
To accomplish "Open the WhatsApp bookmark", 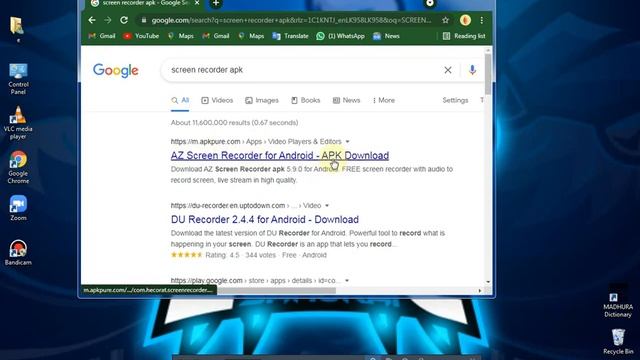I will point(340,36).
